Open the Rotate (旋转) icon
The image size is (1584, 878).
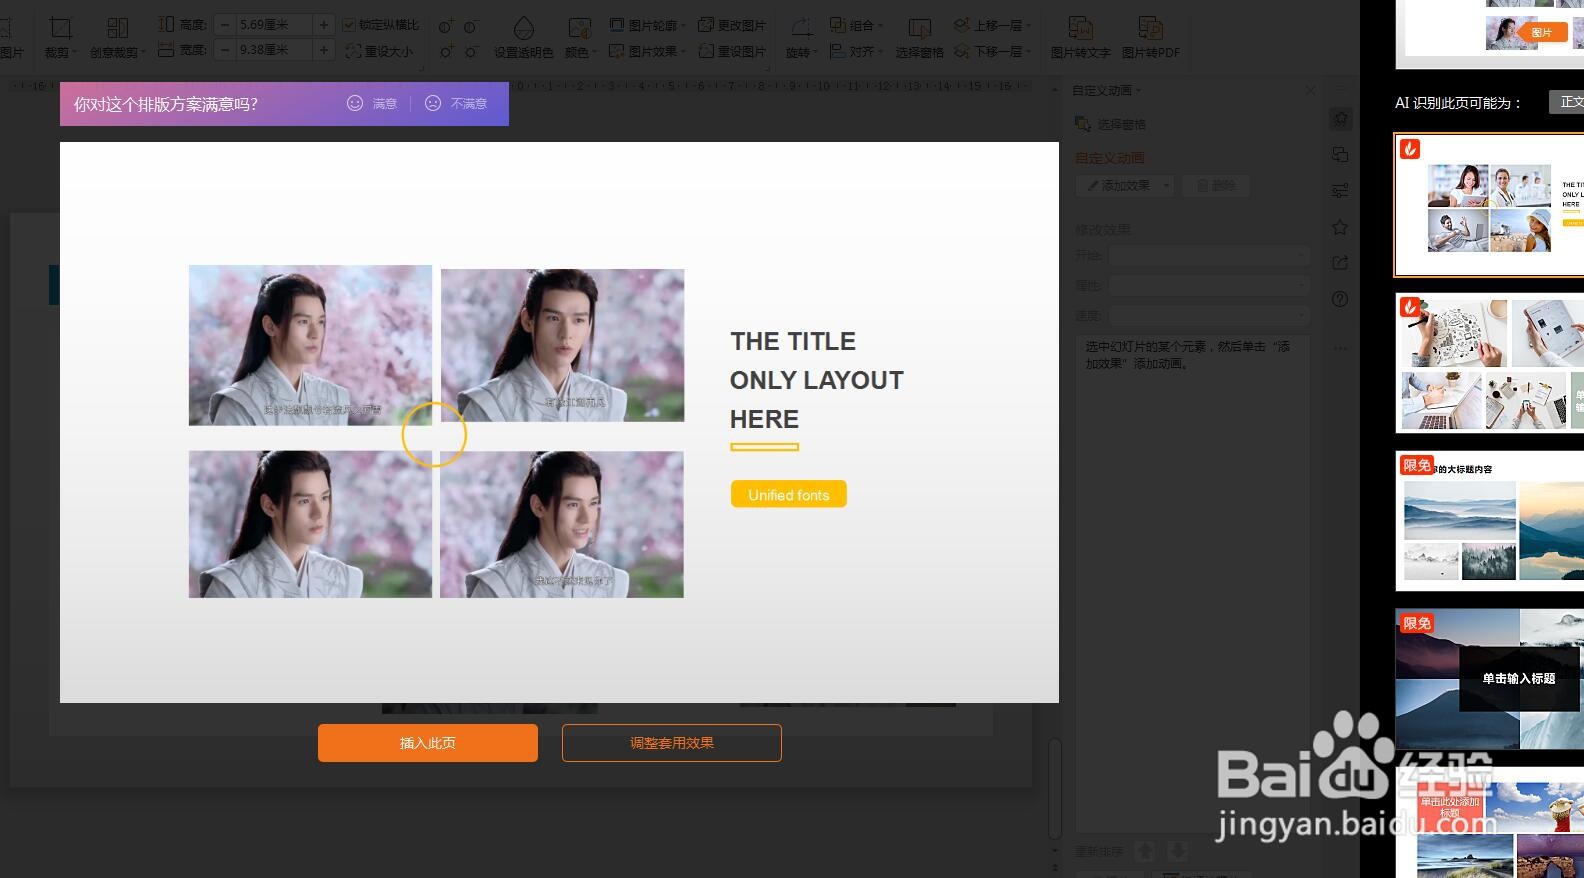tap(801, 28)
